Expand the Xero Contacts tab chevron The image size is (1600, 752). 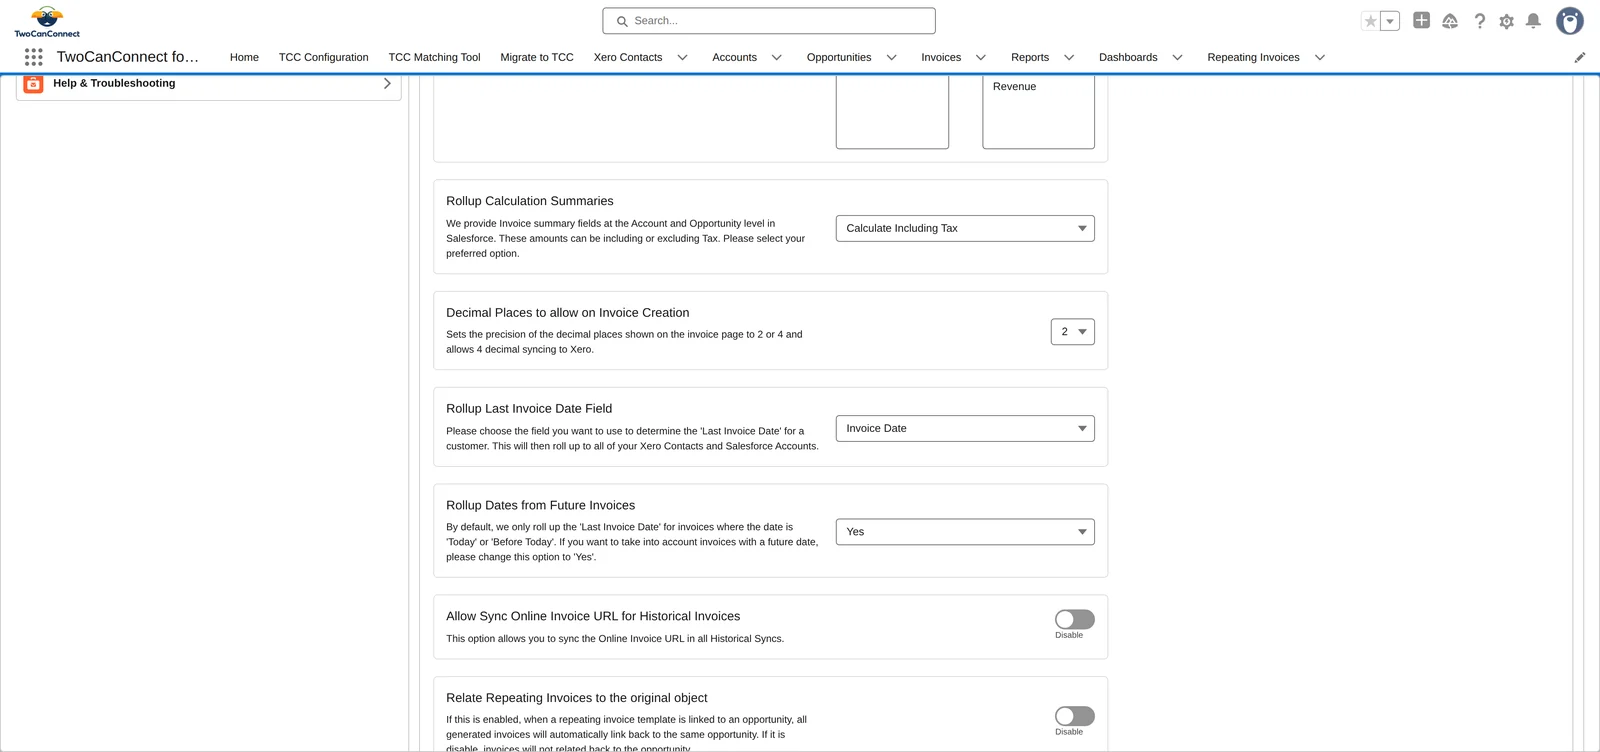coord(683,58)
